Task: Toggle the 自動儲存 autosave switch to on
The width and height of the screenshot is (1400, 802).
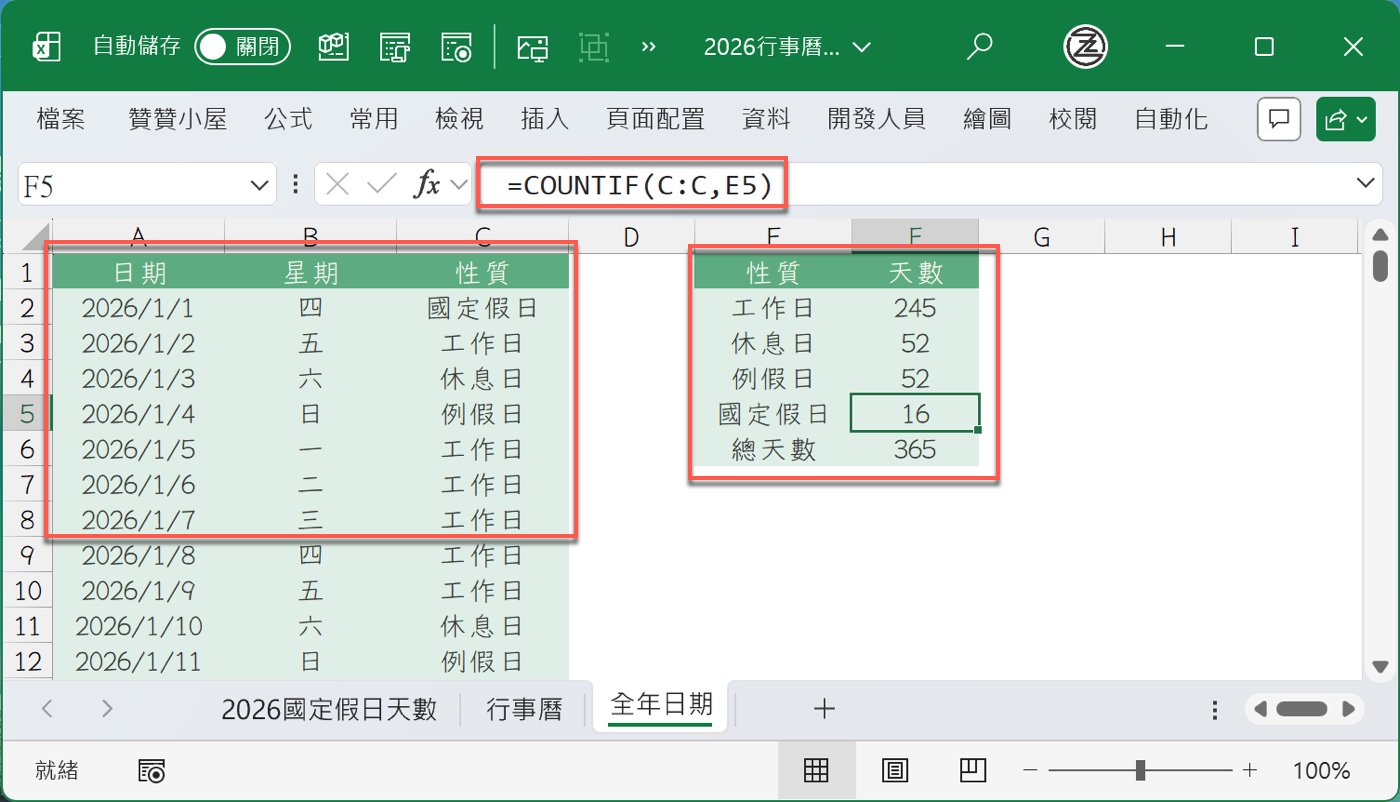Action: point(243,46)
